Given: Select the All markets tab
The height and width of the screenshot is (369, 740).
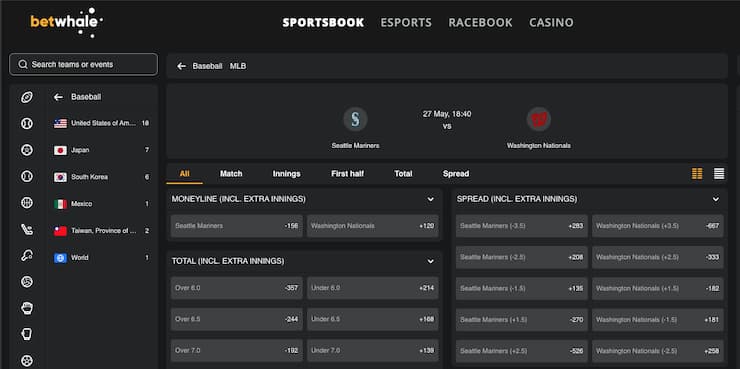Looking at the screenshot, I should pyautogui.click(x=185, y=174).
